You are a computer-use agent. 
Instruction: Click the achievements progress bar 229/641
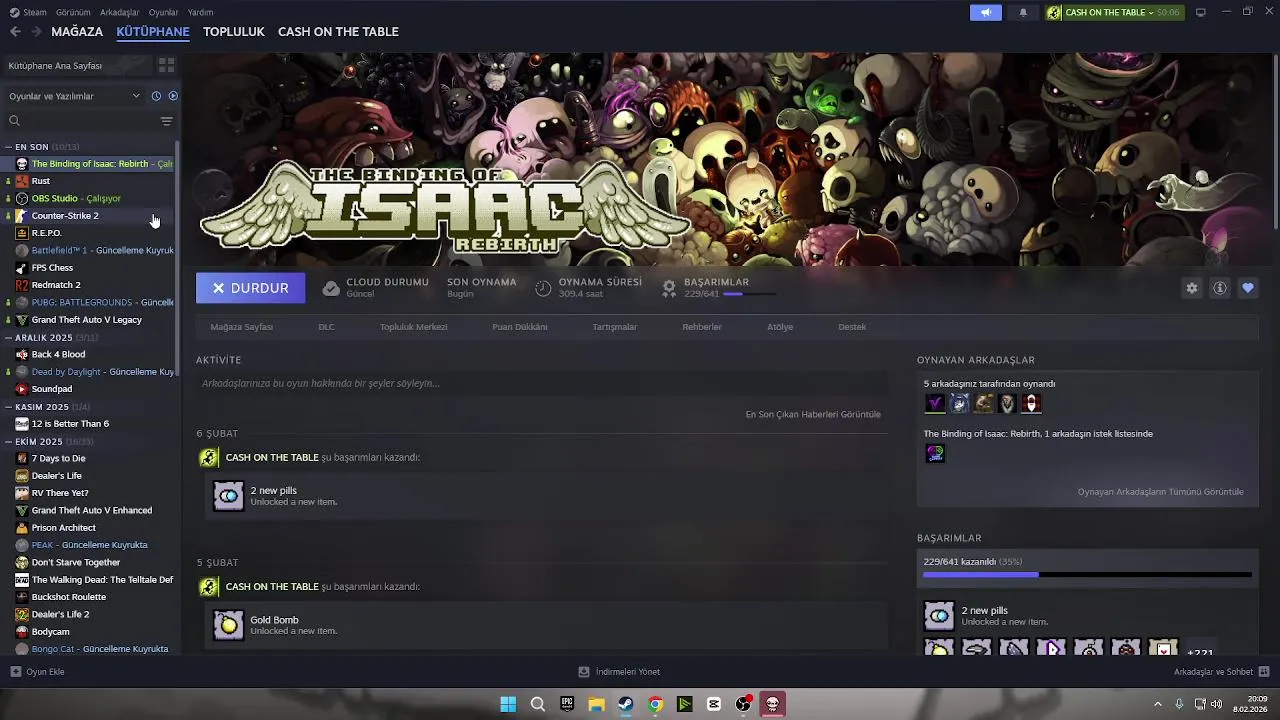click(1088, 575)
